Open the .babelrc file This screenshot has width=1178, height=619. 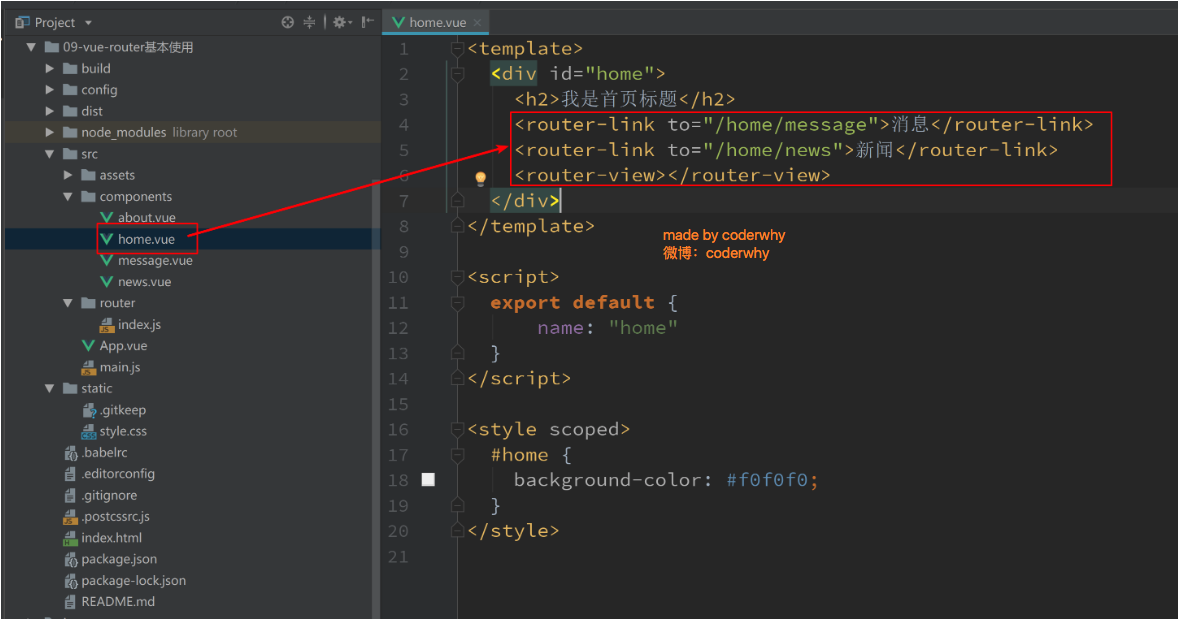click(x=104, y=452)
